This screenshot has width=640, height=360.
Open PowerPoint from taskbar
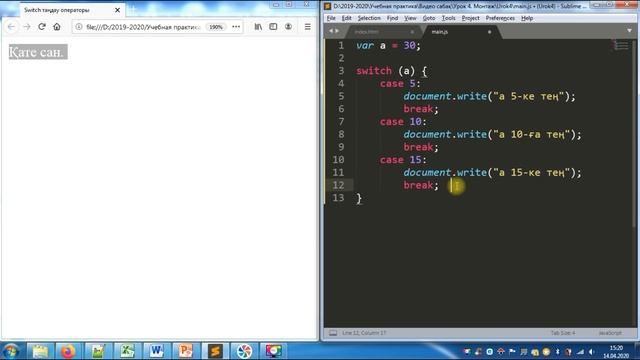click(185, 351)
